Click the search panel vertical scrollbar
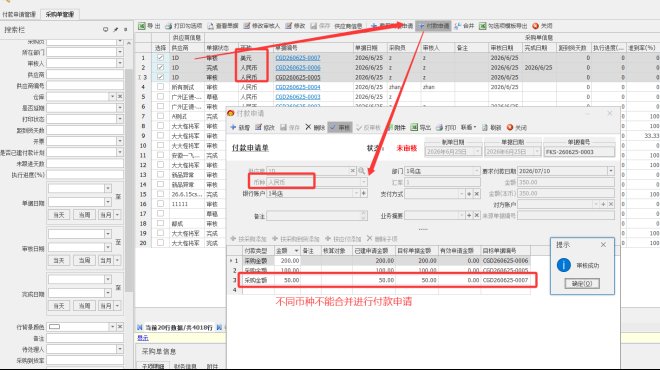 click(128, 181)
